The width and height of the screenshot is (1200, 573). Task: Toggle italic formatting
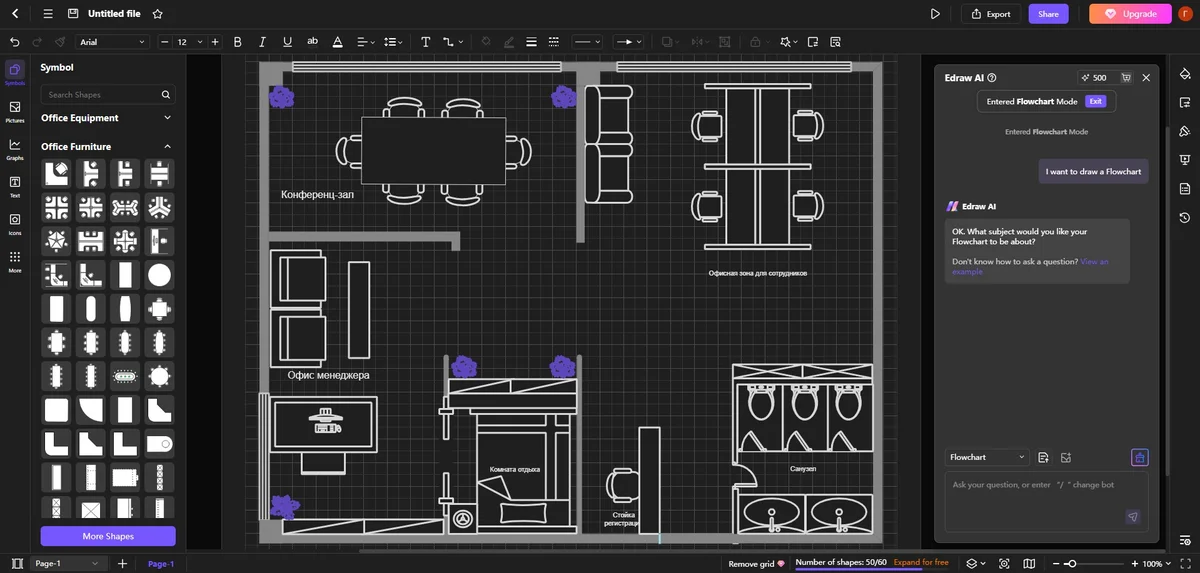coord(262,42)
